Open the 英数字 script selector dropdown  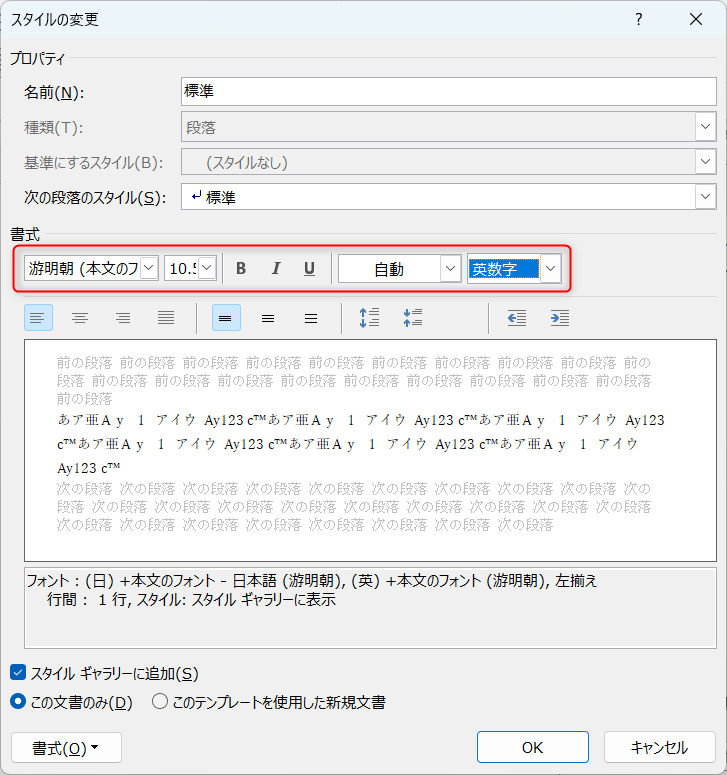[x=551, y=269]
